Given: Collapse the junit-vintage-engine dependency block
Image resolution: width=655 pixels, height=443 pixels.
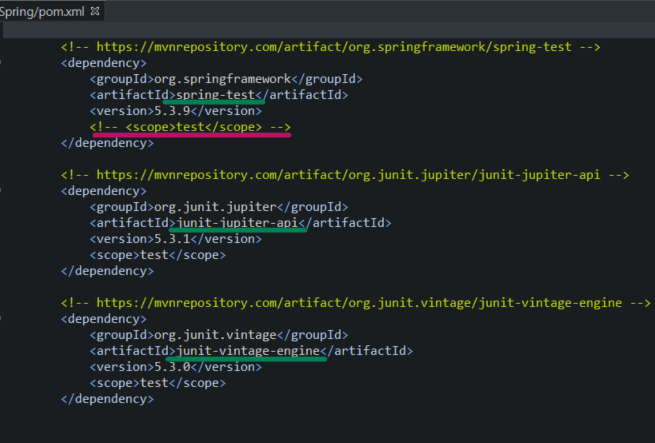Looking at the screenshot, I should click(x=3, y=319).
